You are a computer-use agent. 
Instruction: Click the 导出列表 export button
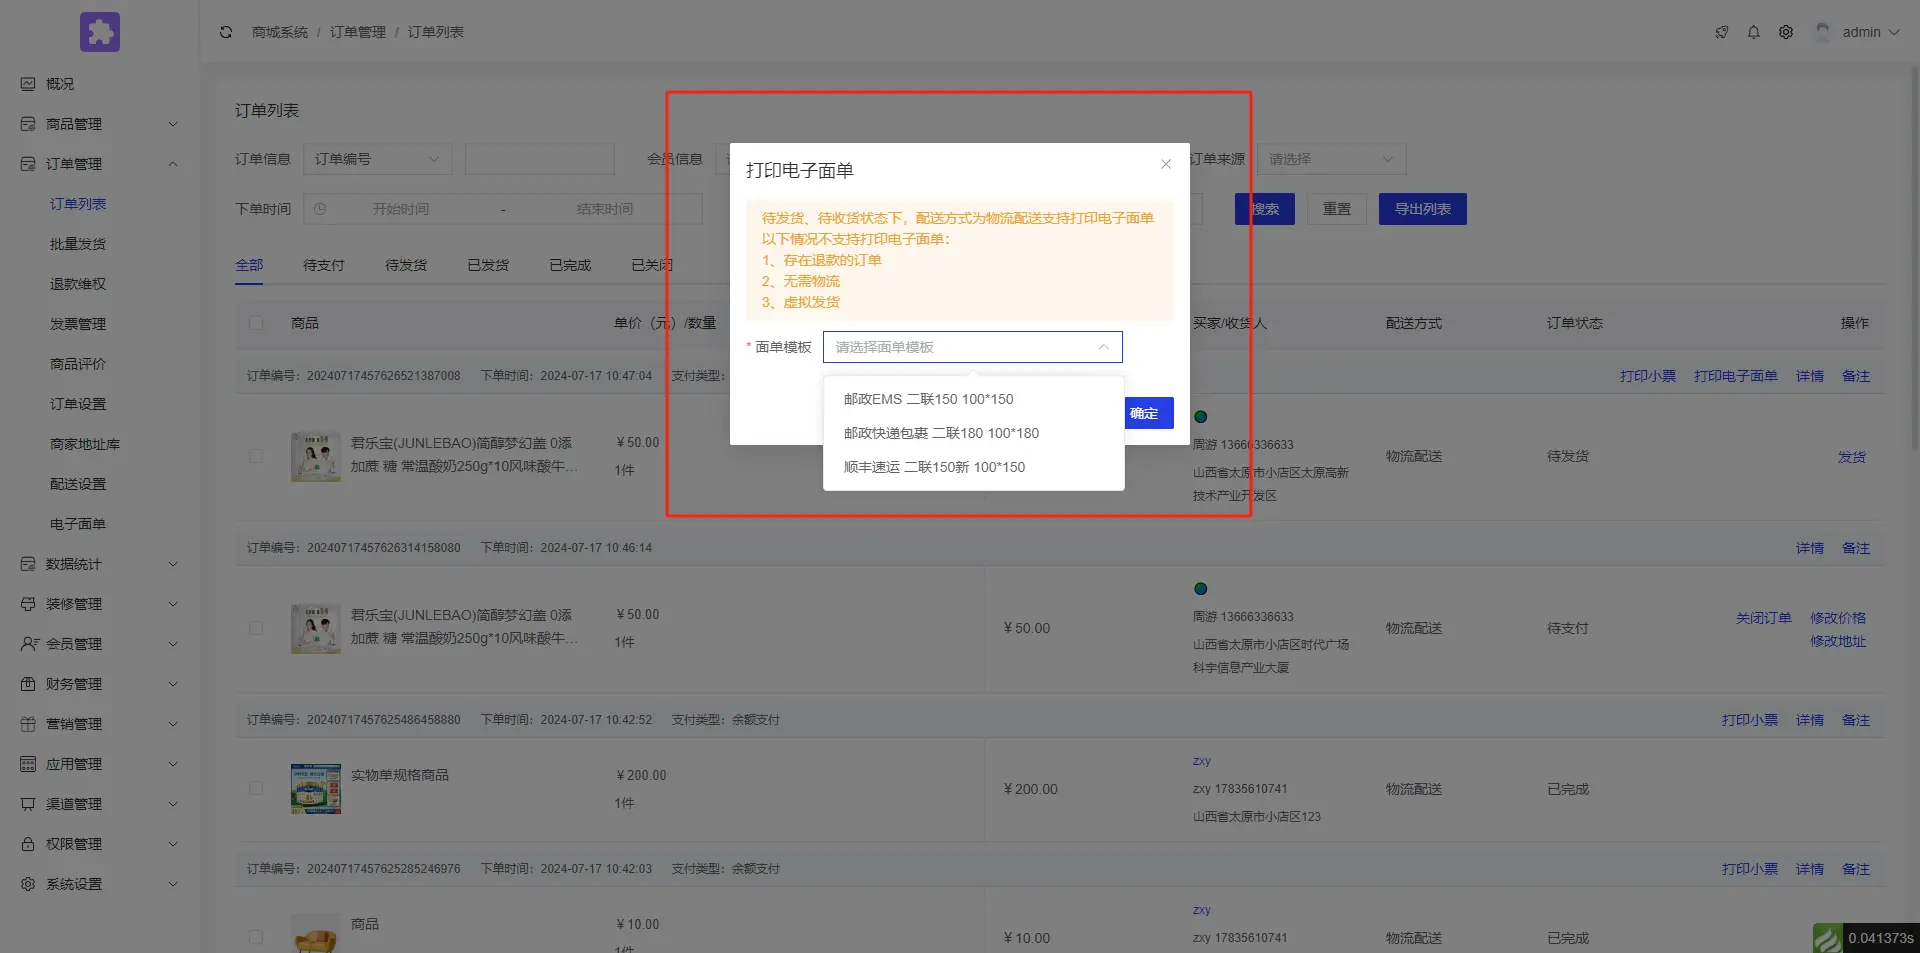[x=1422, y=209]
